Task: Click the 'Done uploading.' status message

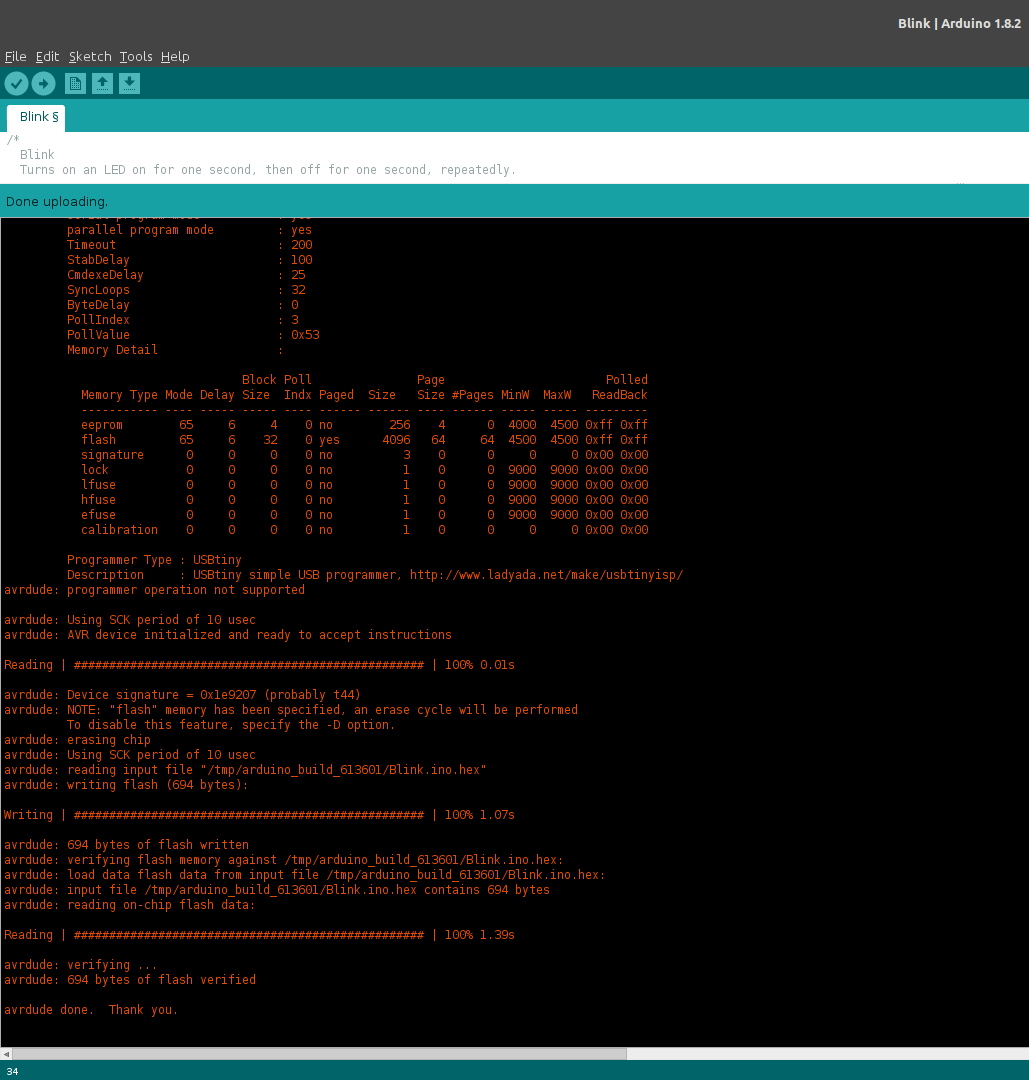Action: [57, 202]
